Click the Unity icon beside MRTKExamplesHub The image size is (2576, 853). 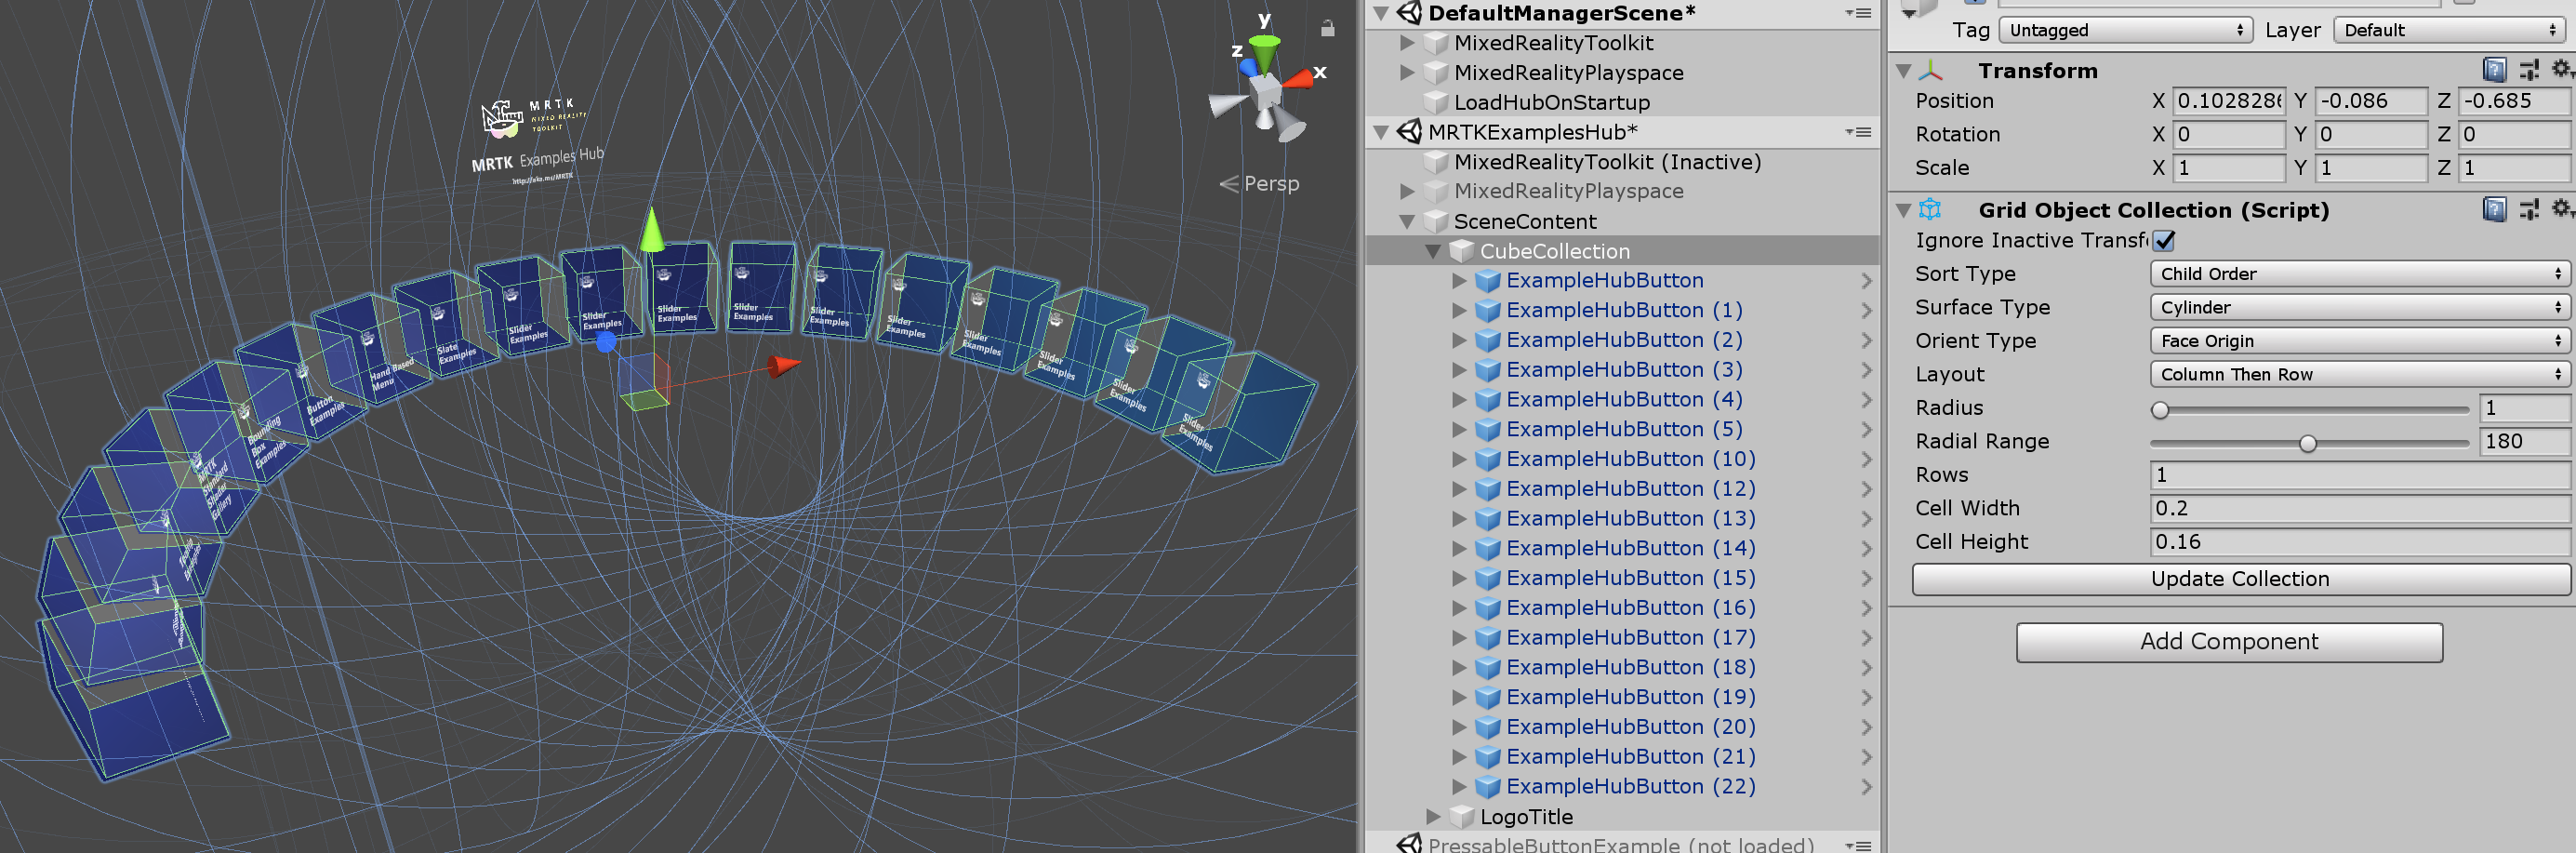[1409, 131]
